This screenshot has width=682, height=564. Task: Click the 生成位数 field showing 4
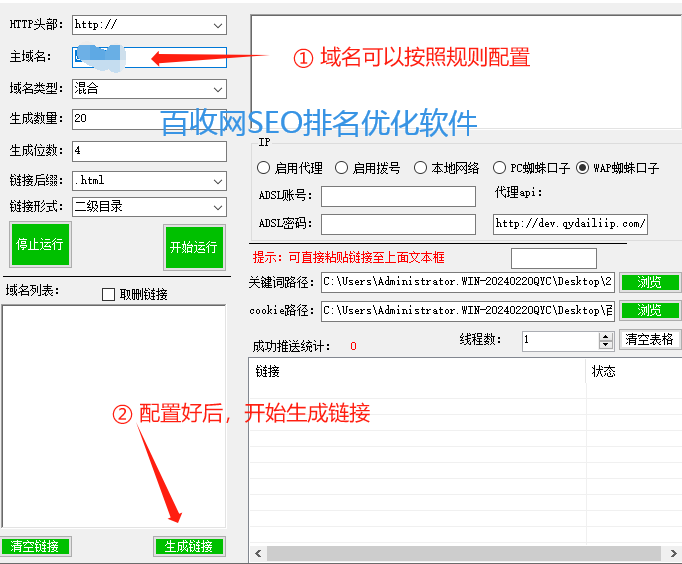149,151
